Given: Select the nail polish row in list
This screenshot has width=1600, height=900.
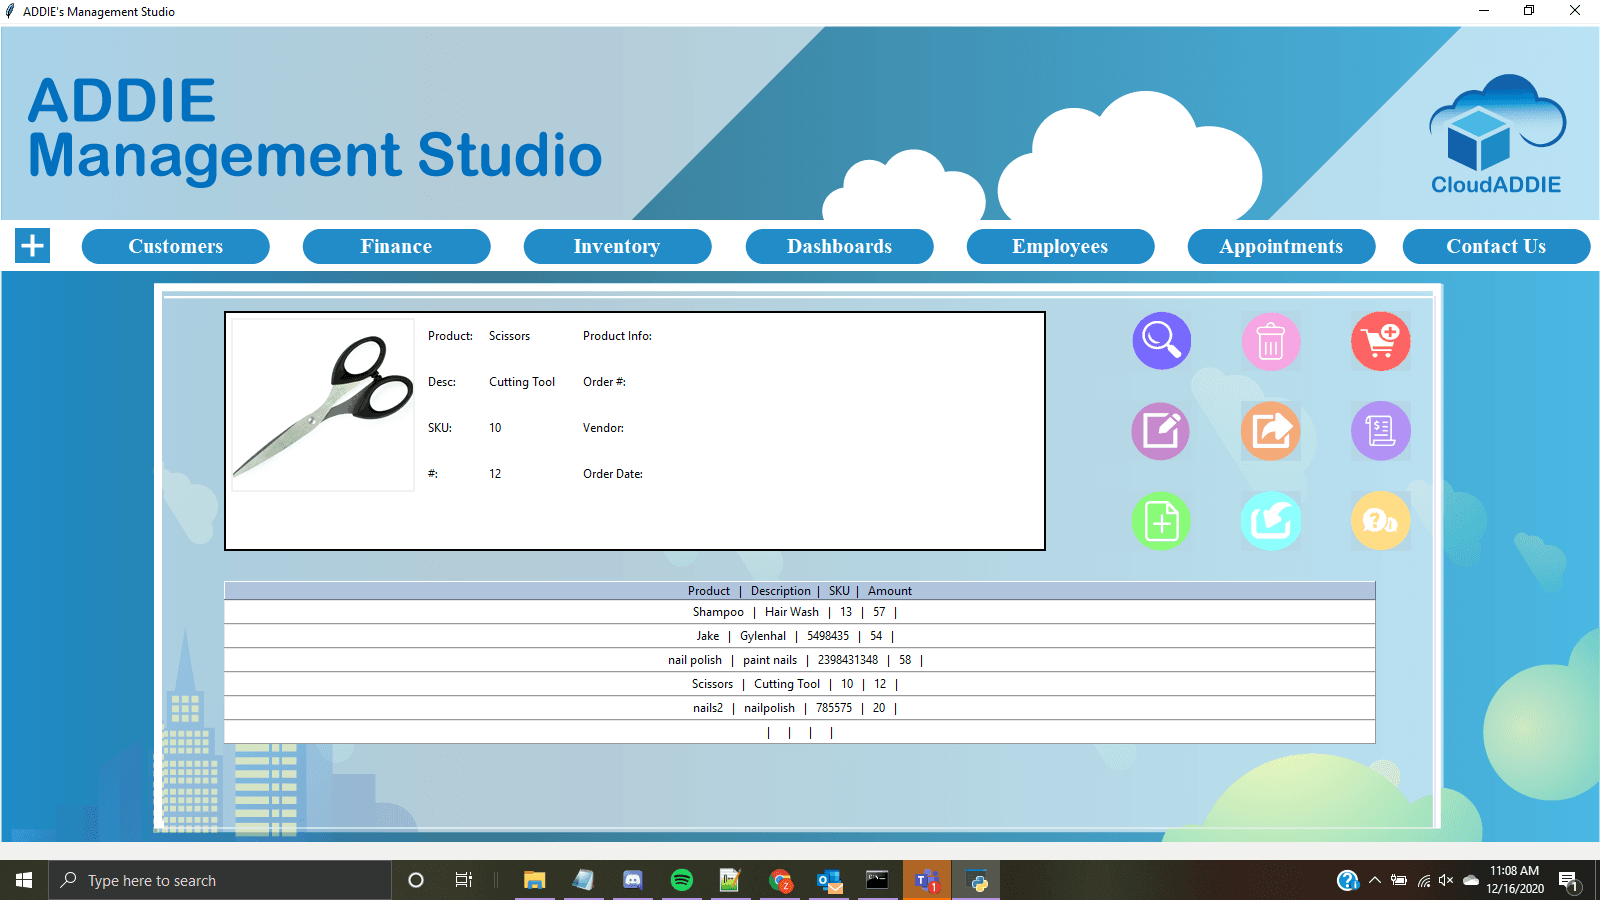Looking at the screenshot, I should pos(798,660).
